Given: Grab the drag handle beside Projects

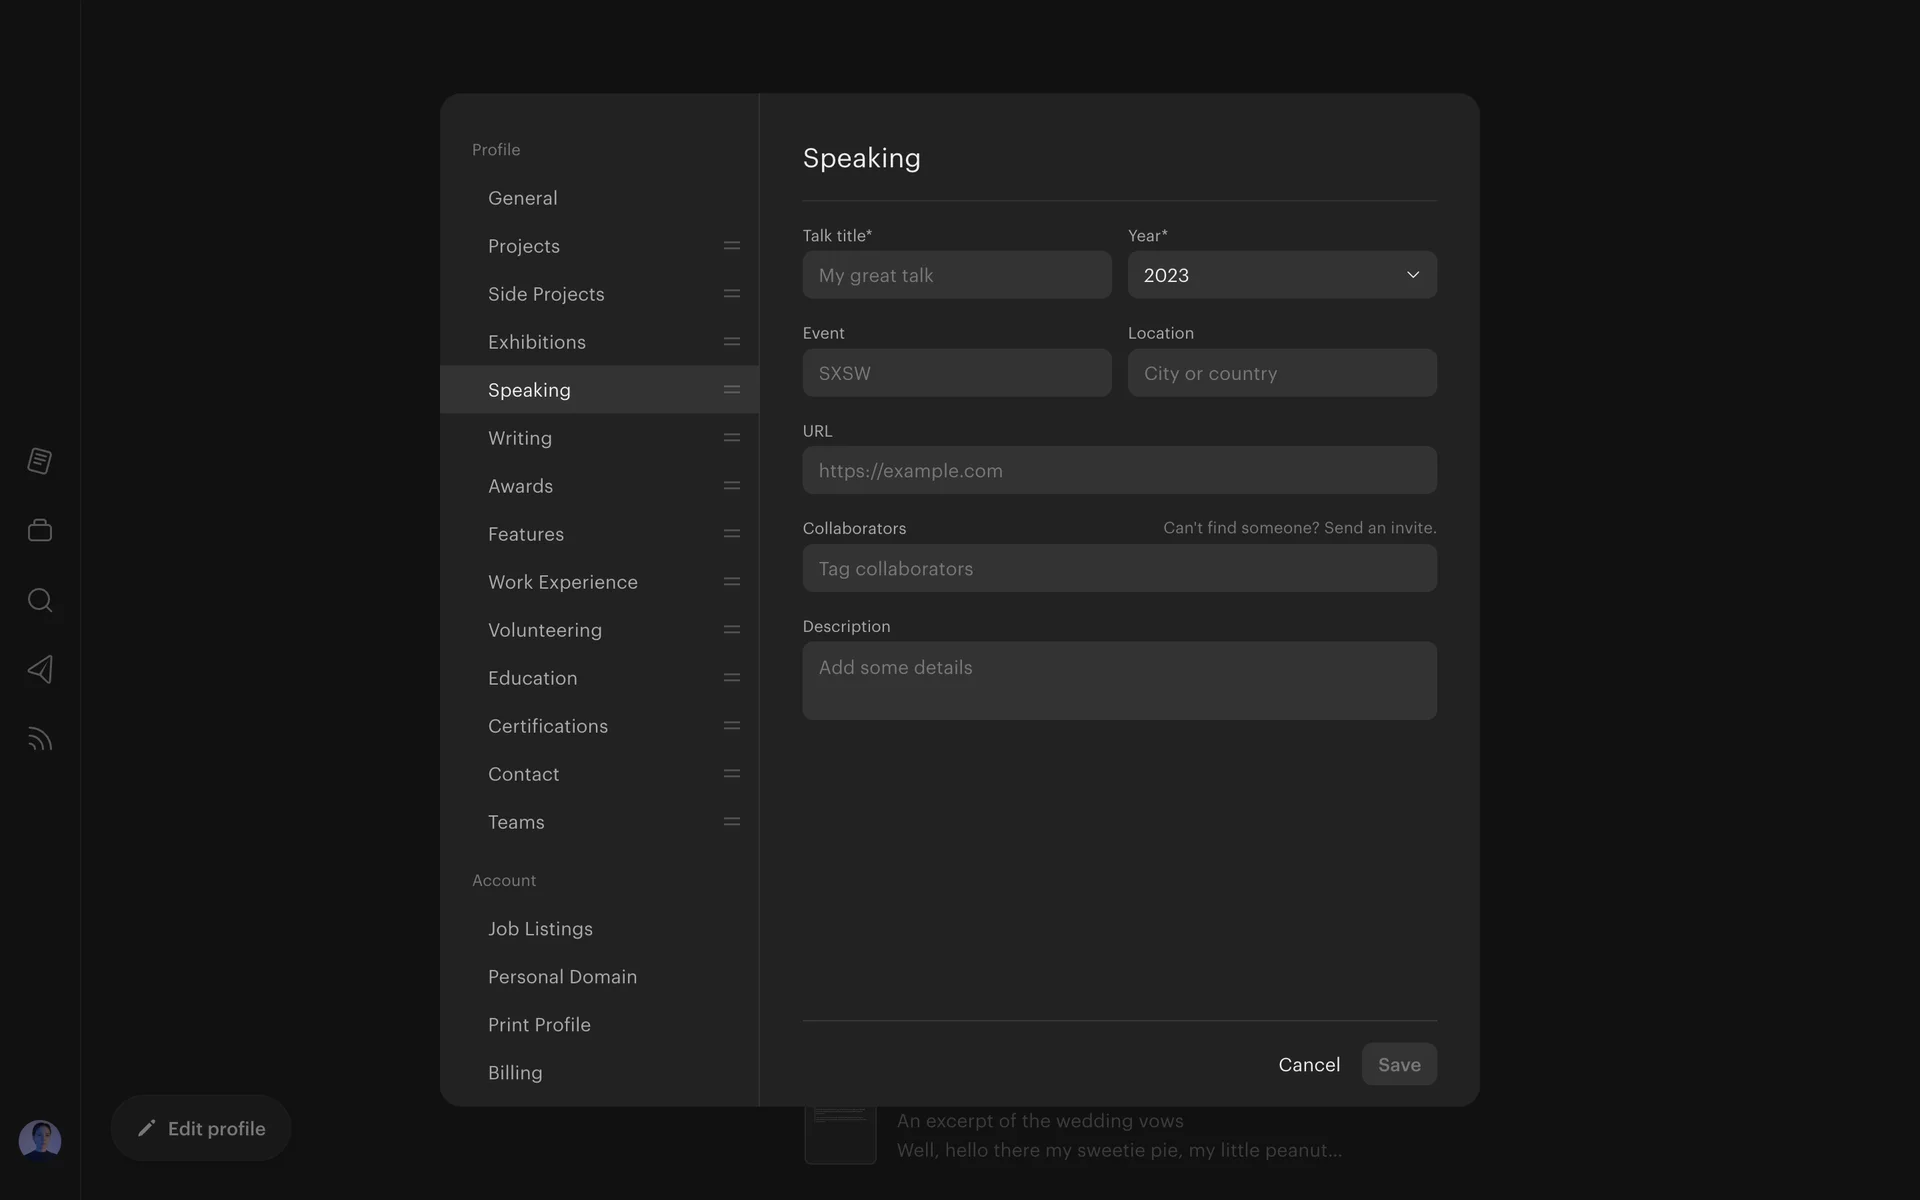Looking at the screenshot, I should (x=732, y=246).
